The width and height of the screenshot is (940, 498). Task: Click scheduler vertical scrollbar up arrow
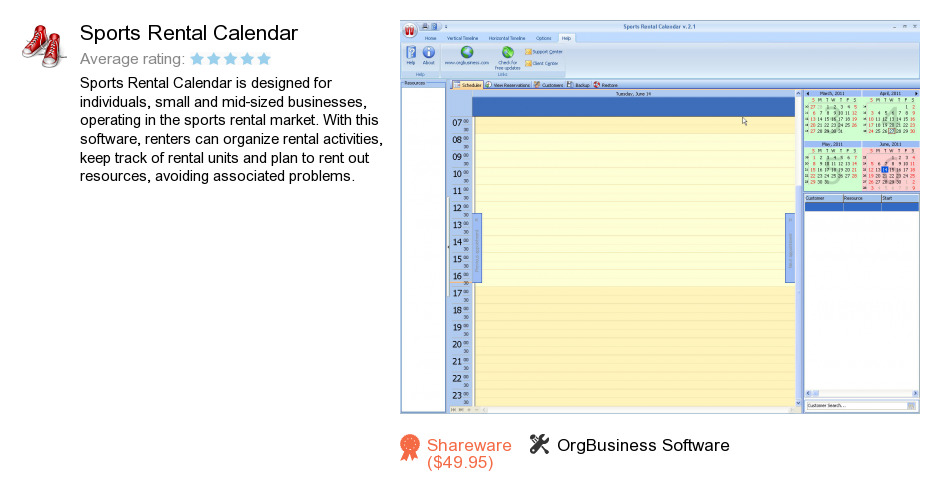798,93
